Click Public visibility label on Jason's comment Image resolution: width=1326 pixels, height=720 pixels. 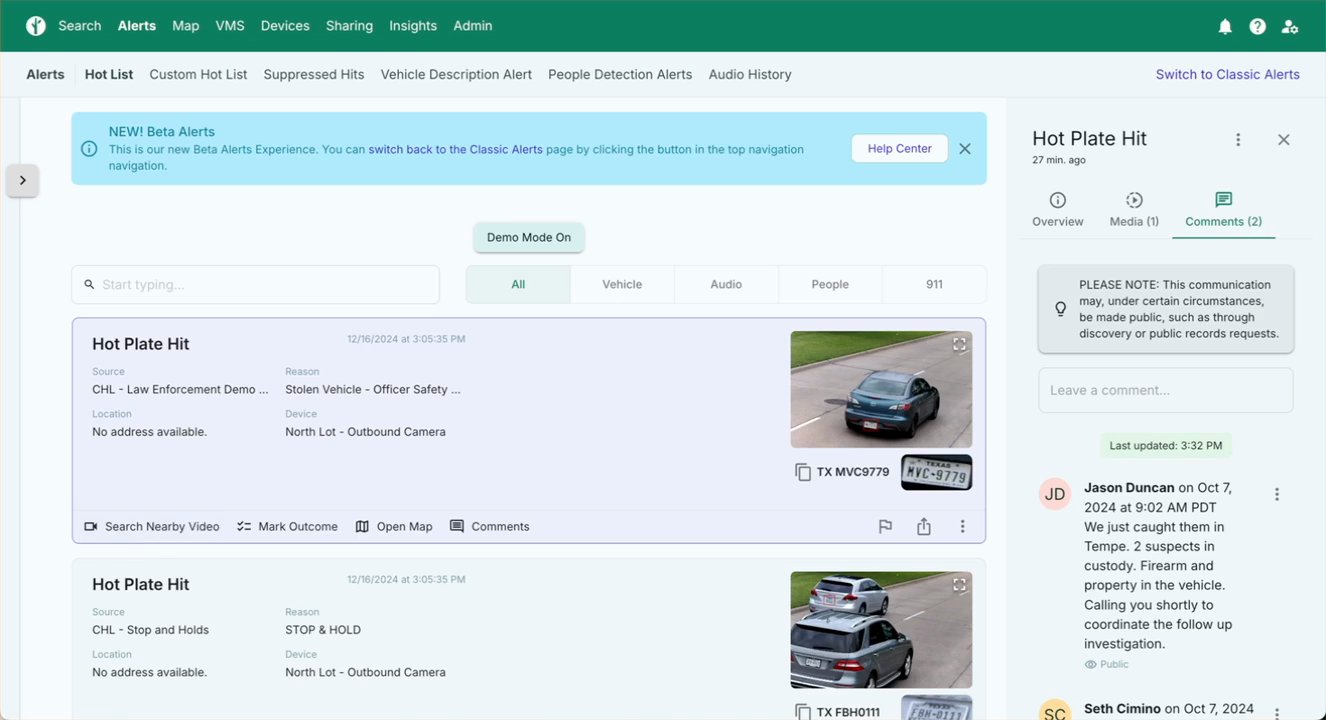coord(1107,664)
